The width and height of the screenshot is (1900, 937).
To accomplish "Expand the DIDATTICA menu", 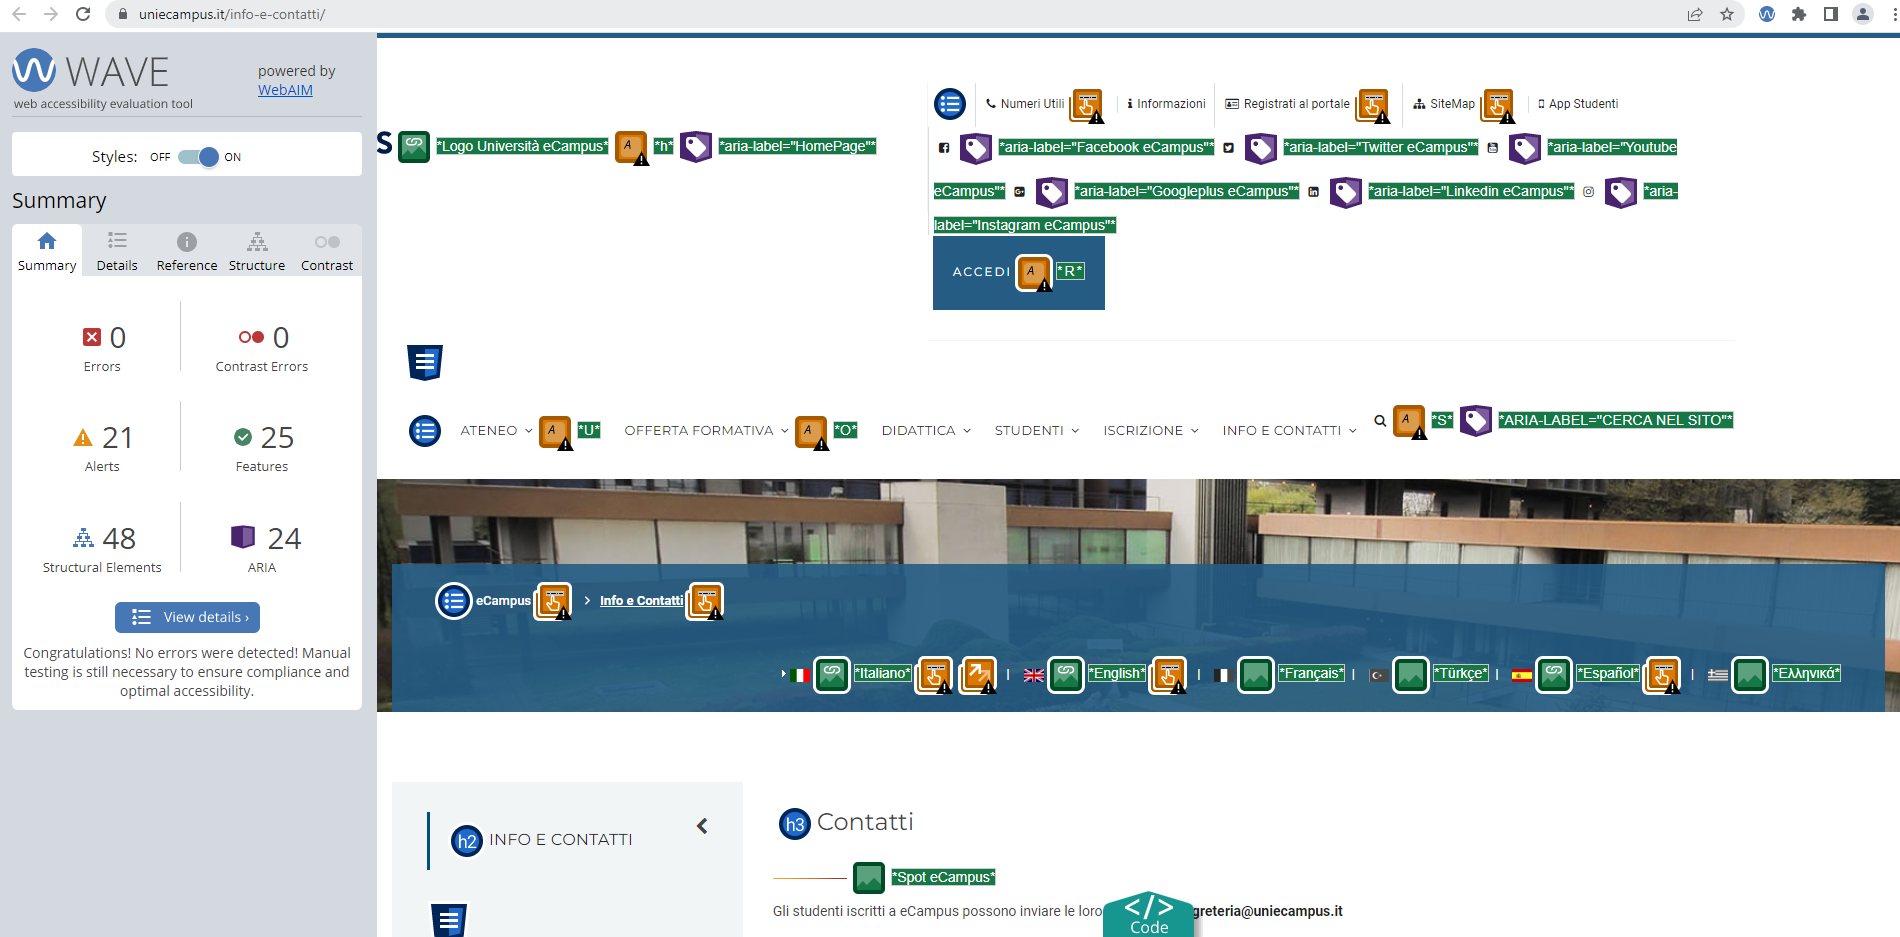I will click(926, 431).
